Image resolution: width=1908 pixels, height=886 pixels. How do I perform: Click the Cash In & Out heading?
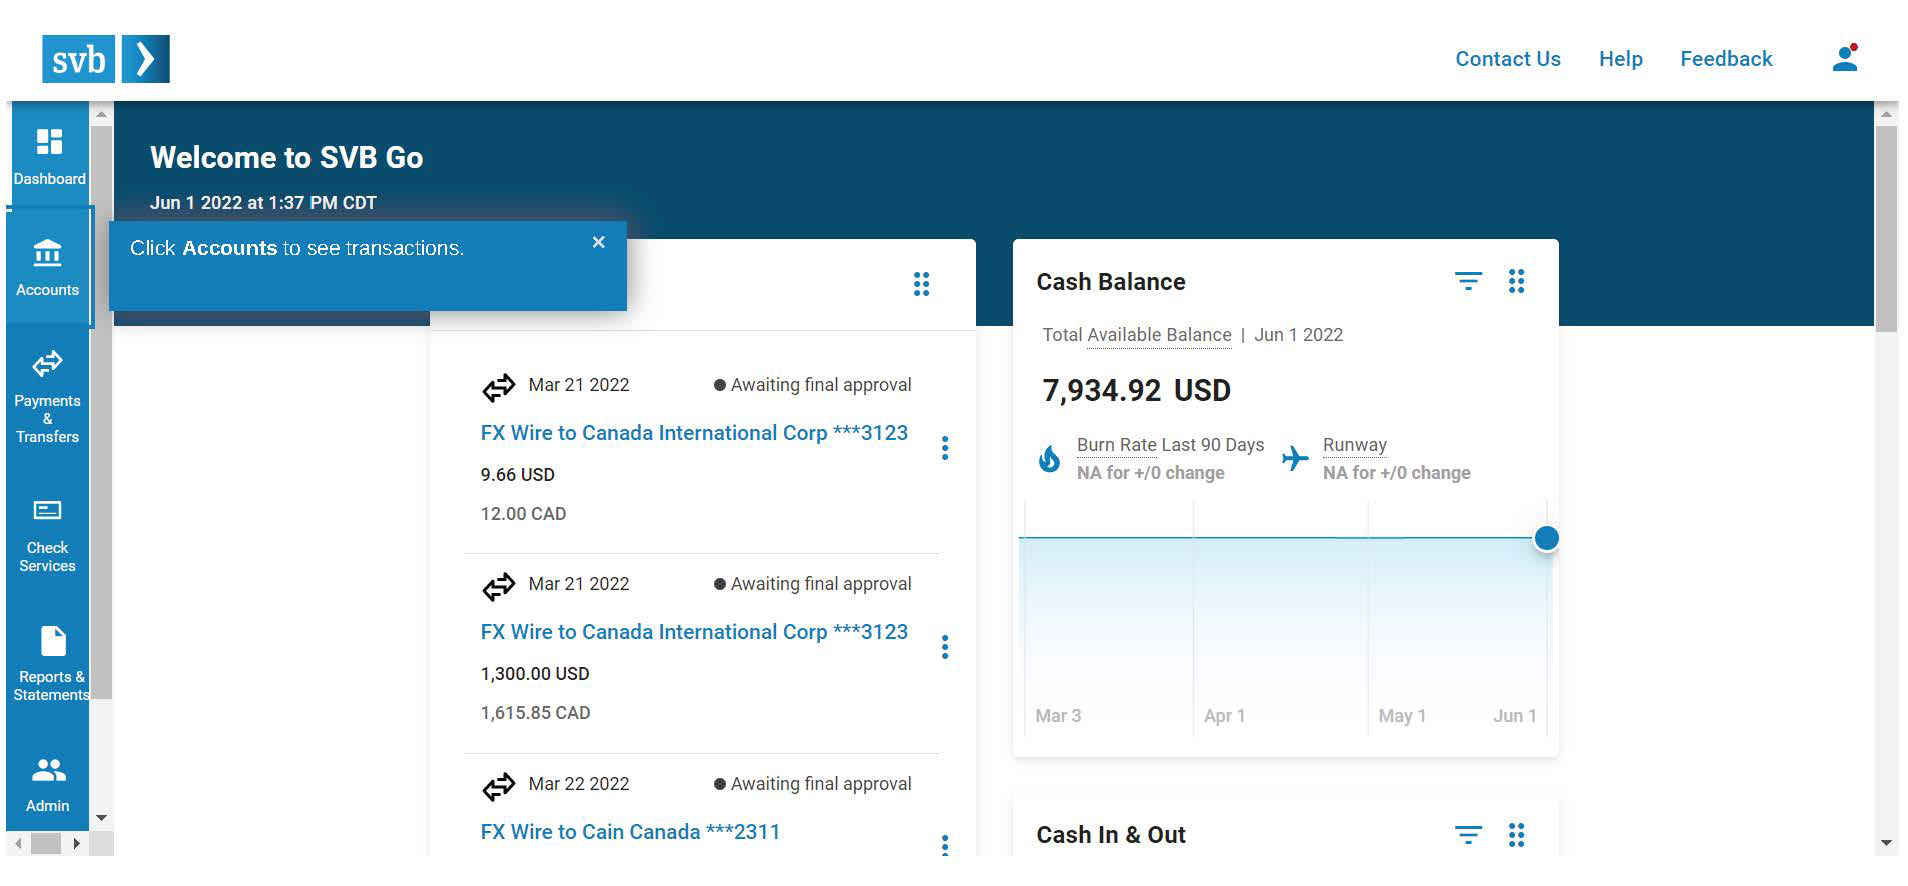[1111, 835]
